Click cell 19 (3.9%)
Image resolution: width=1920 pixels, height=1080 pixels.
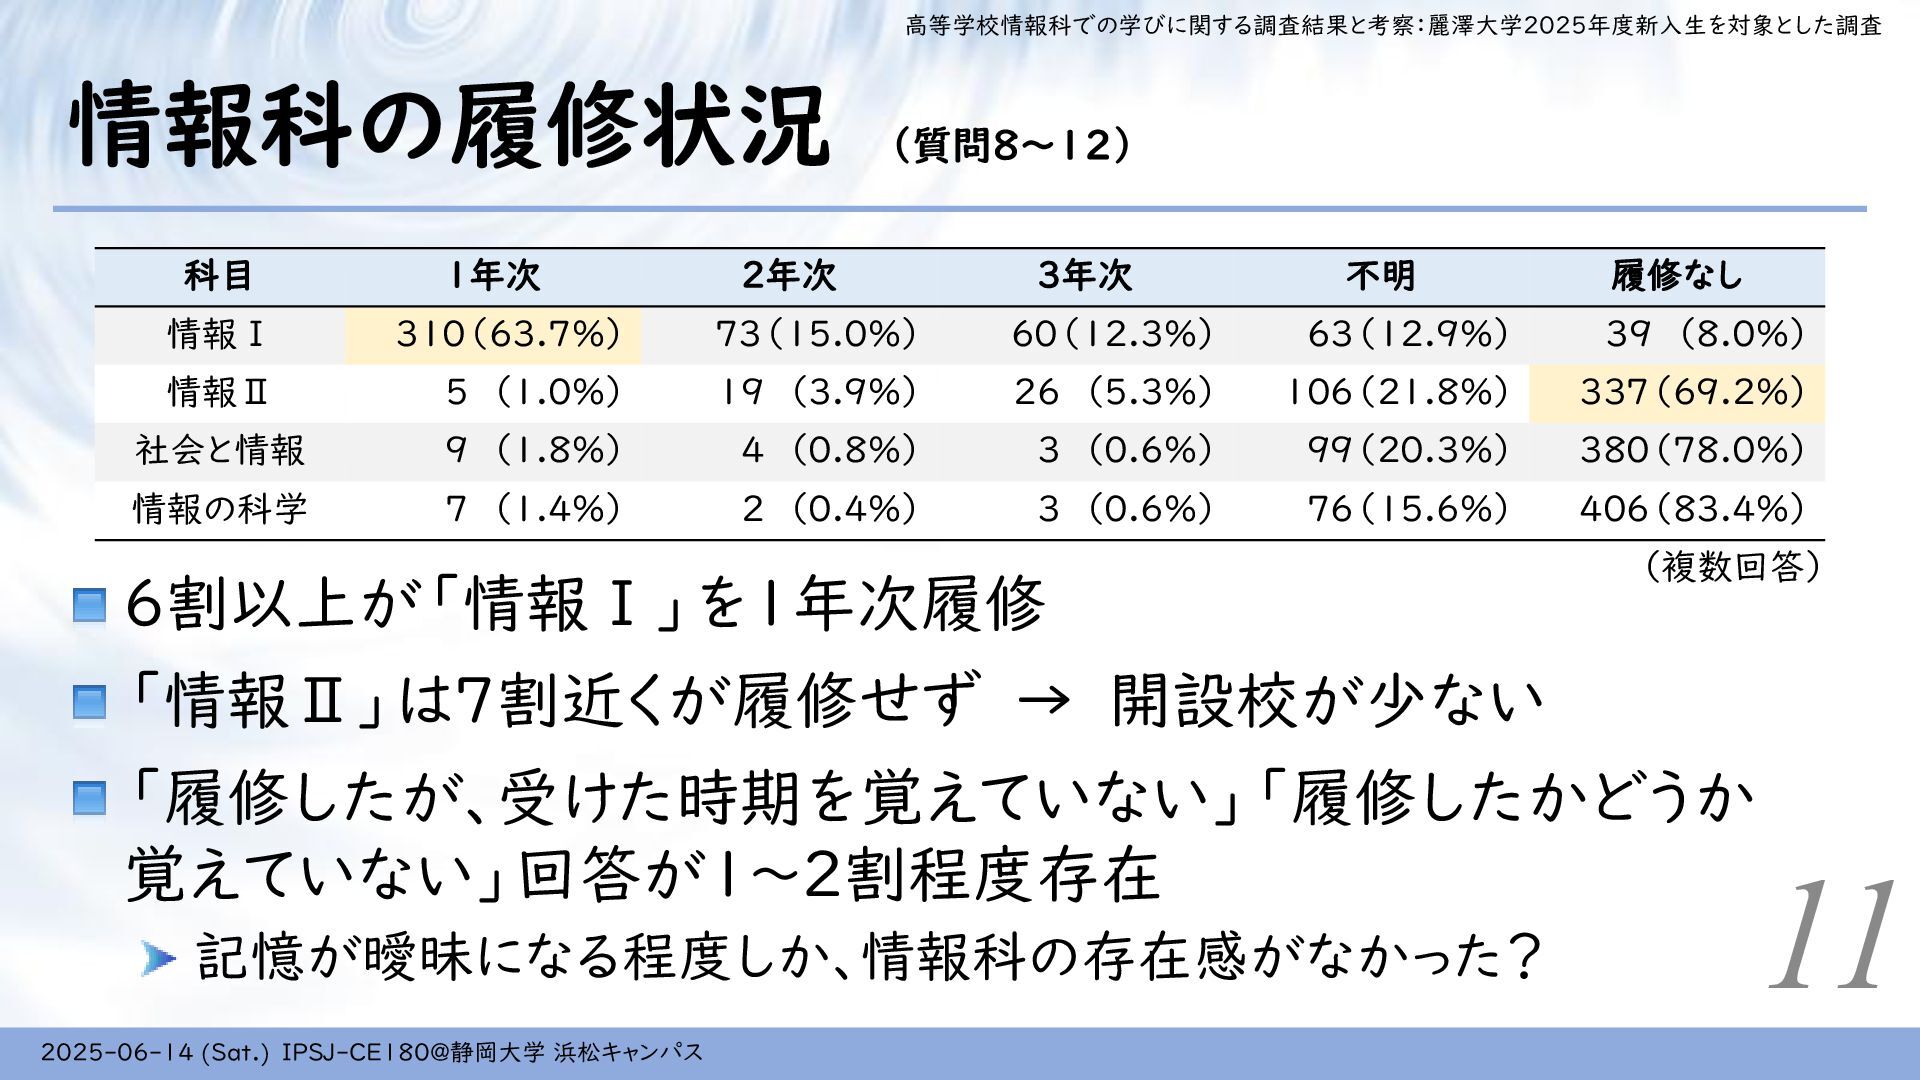pos(819,392)
